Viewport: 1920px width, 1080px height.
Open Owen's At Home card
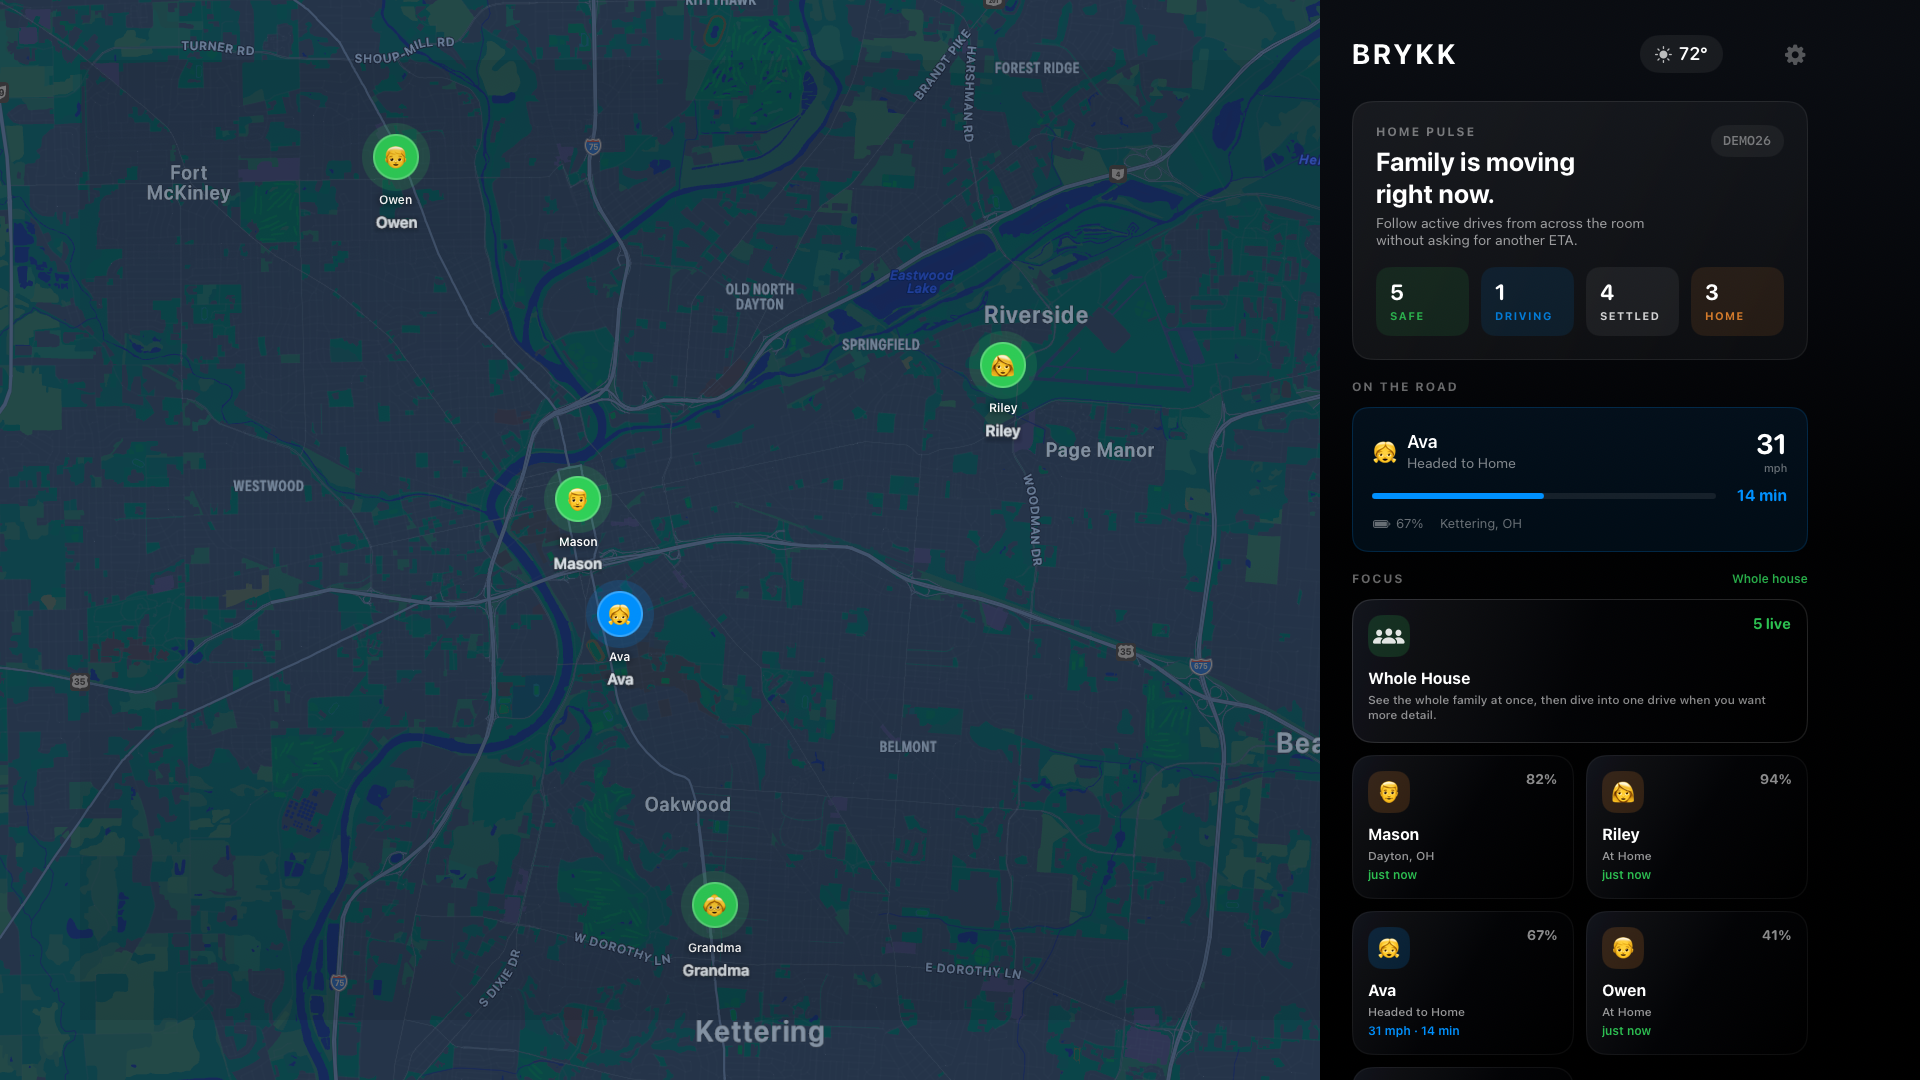tap(1696, 982)
